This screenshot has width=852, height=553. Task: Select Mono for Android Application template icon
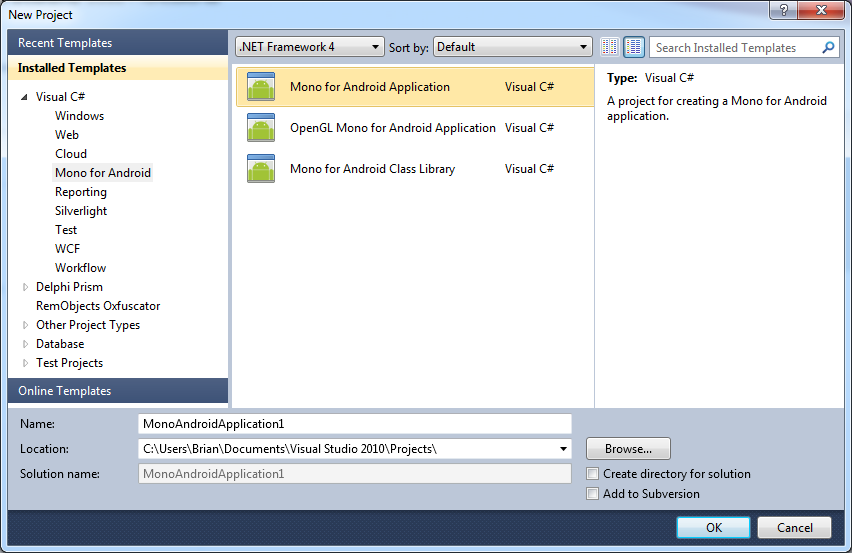tap(261, 87)
